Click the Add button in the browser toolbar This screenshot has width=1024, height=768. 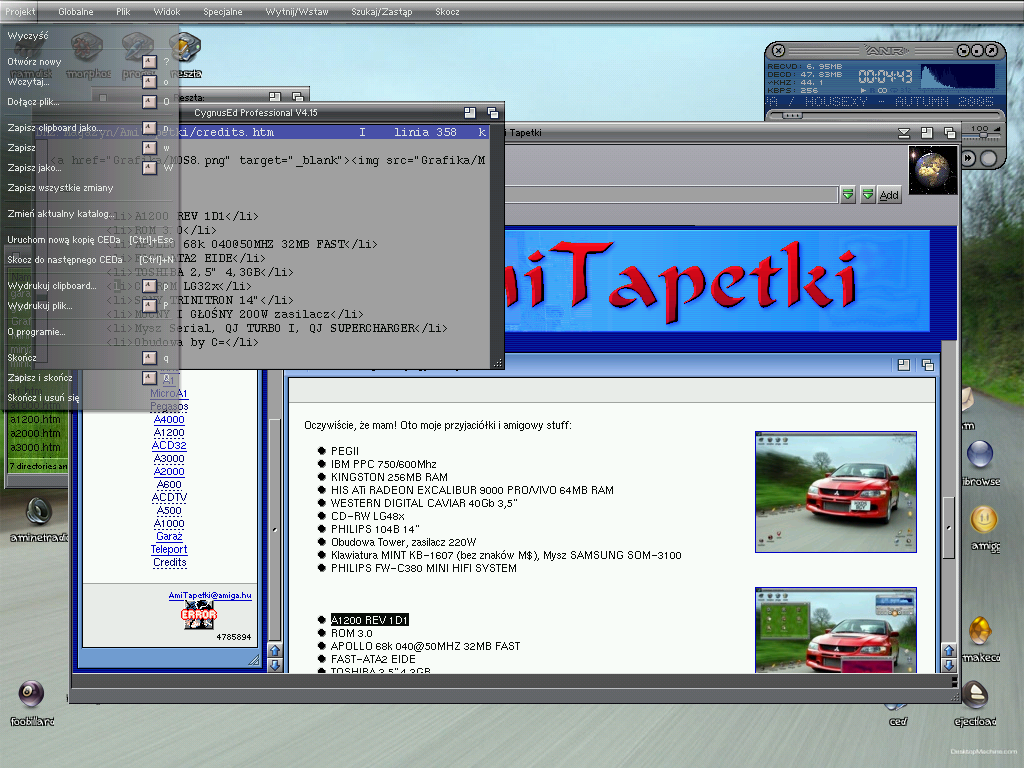(889, 195)
